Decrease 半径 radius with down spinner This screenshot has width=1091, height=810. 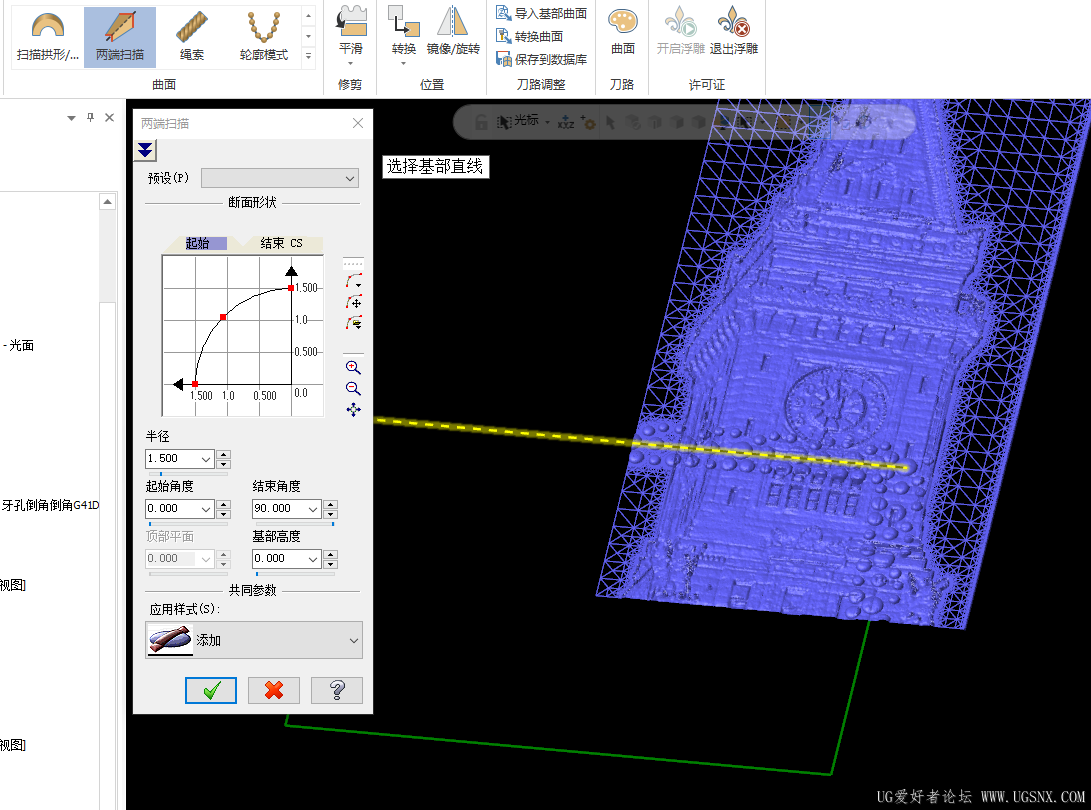point(223,463)
